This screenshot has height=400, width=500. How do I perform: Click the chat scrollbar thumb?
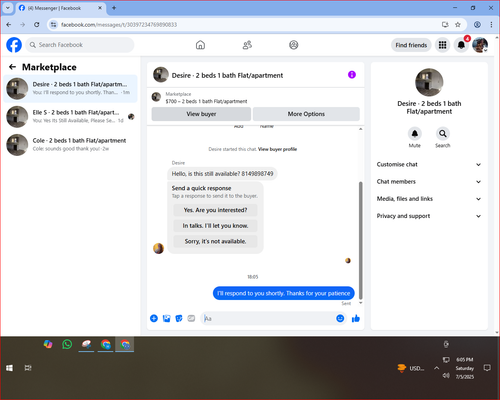point(360,240)
